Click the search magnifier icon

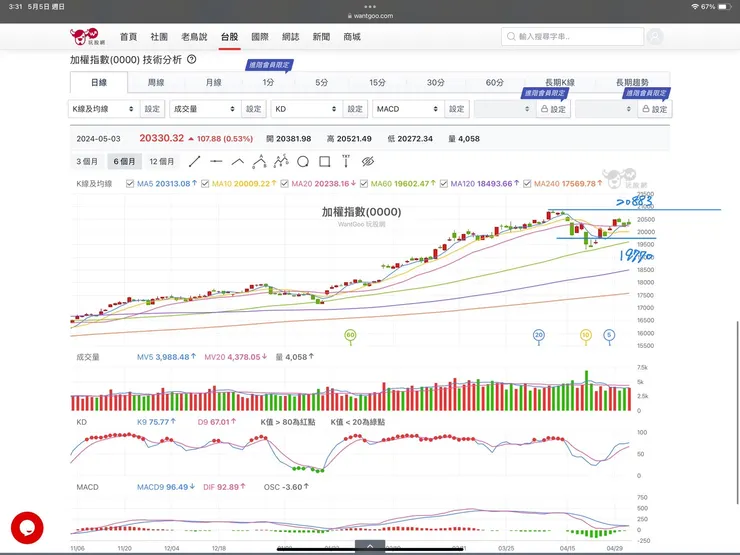[511, 36]
